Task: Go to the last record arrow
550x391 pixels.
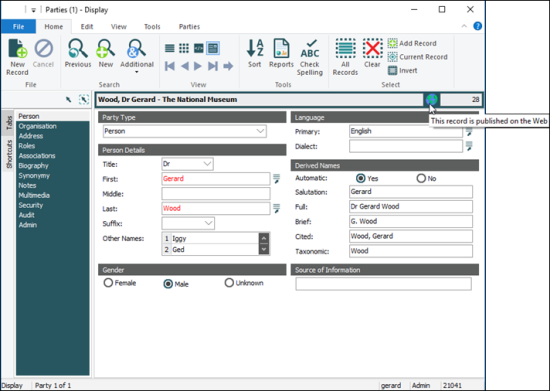Action: pyautogui.click(x=213, y=66)
